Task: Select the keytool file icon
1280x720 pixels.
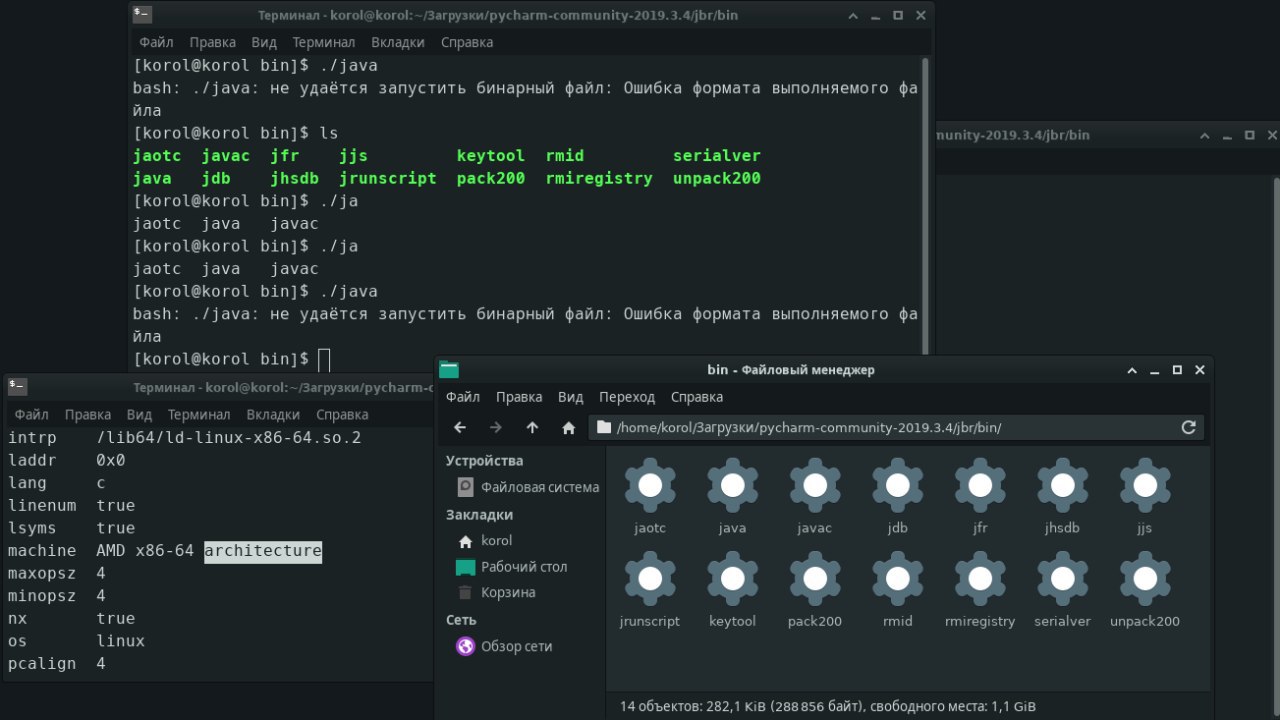Action: pyautogui.click(x=732, y=579)
